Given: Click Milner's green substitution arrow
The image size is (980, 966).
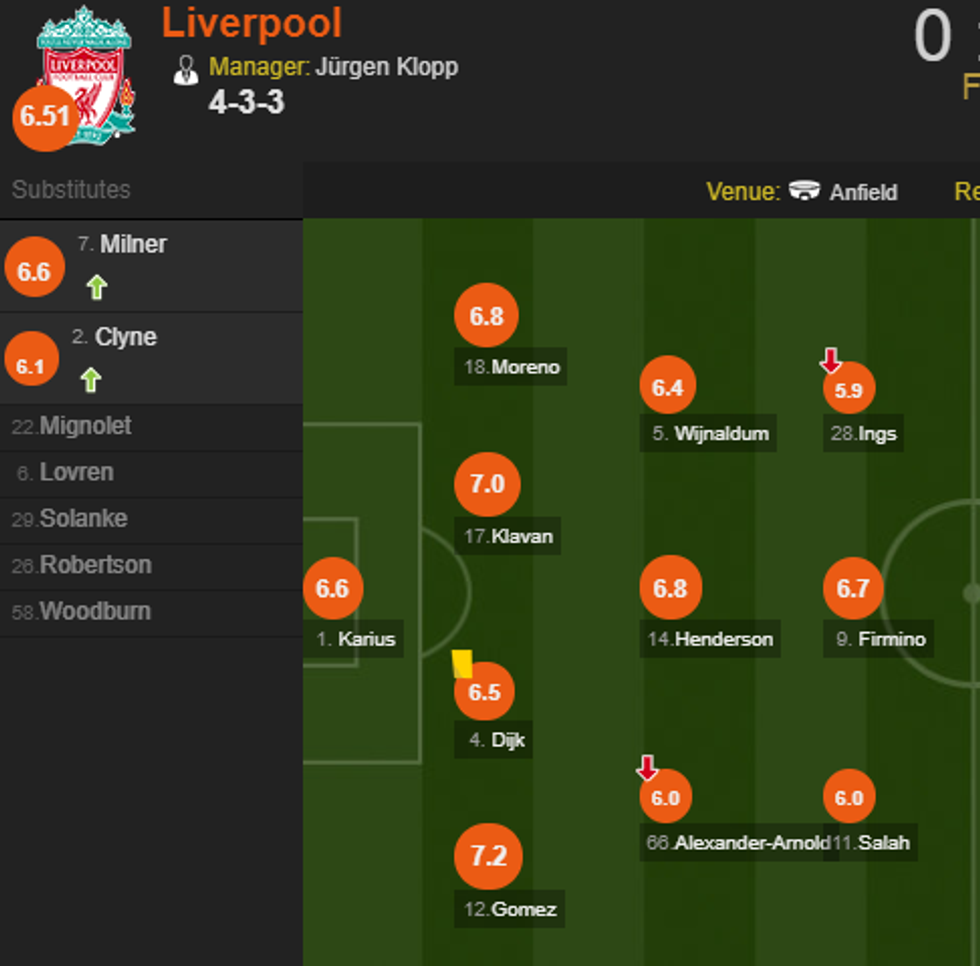Looking at the screenshot, I should coord(96,288).
